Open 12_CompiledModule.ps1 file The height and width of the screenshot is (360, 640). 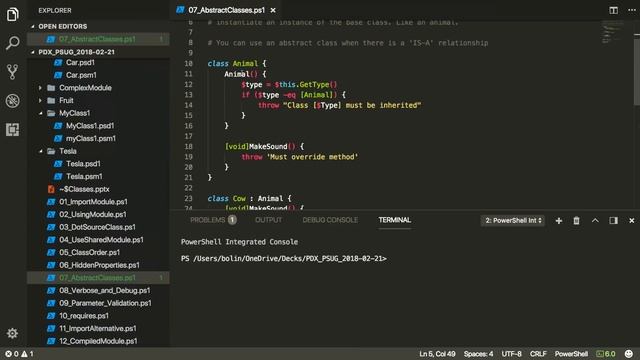pyautogui.click(x=98, y=341)
